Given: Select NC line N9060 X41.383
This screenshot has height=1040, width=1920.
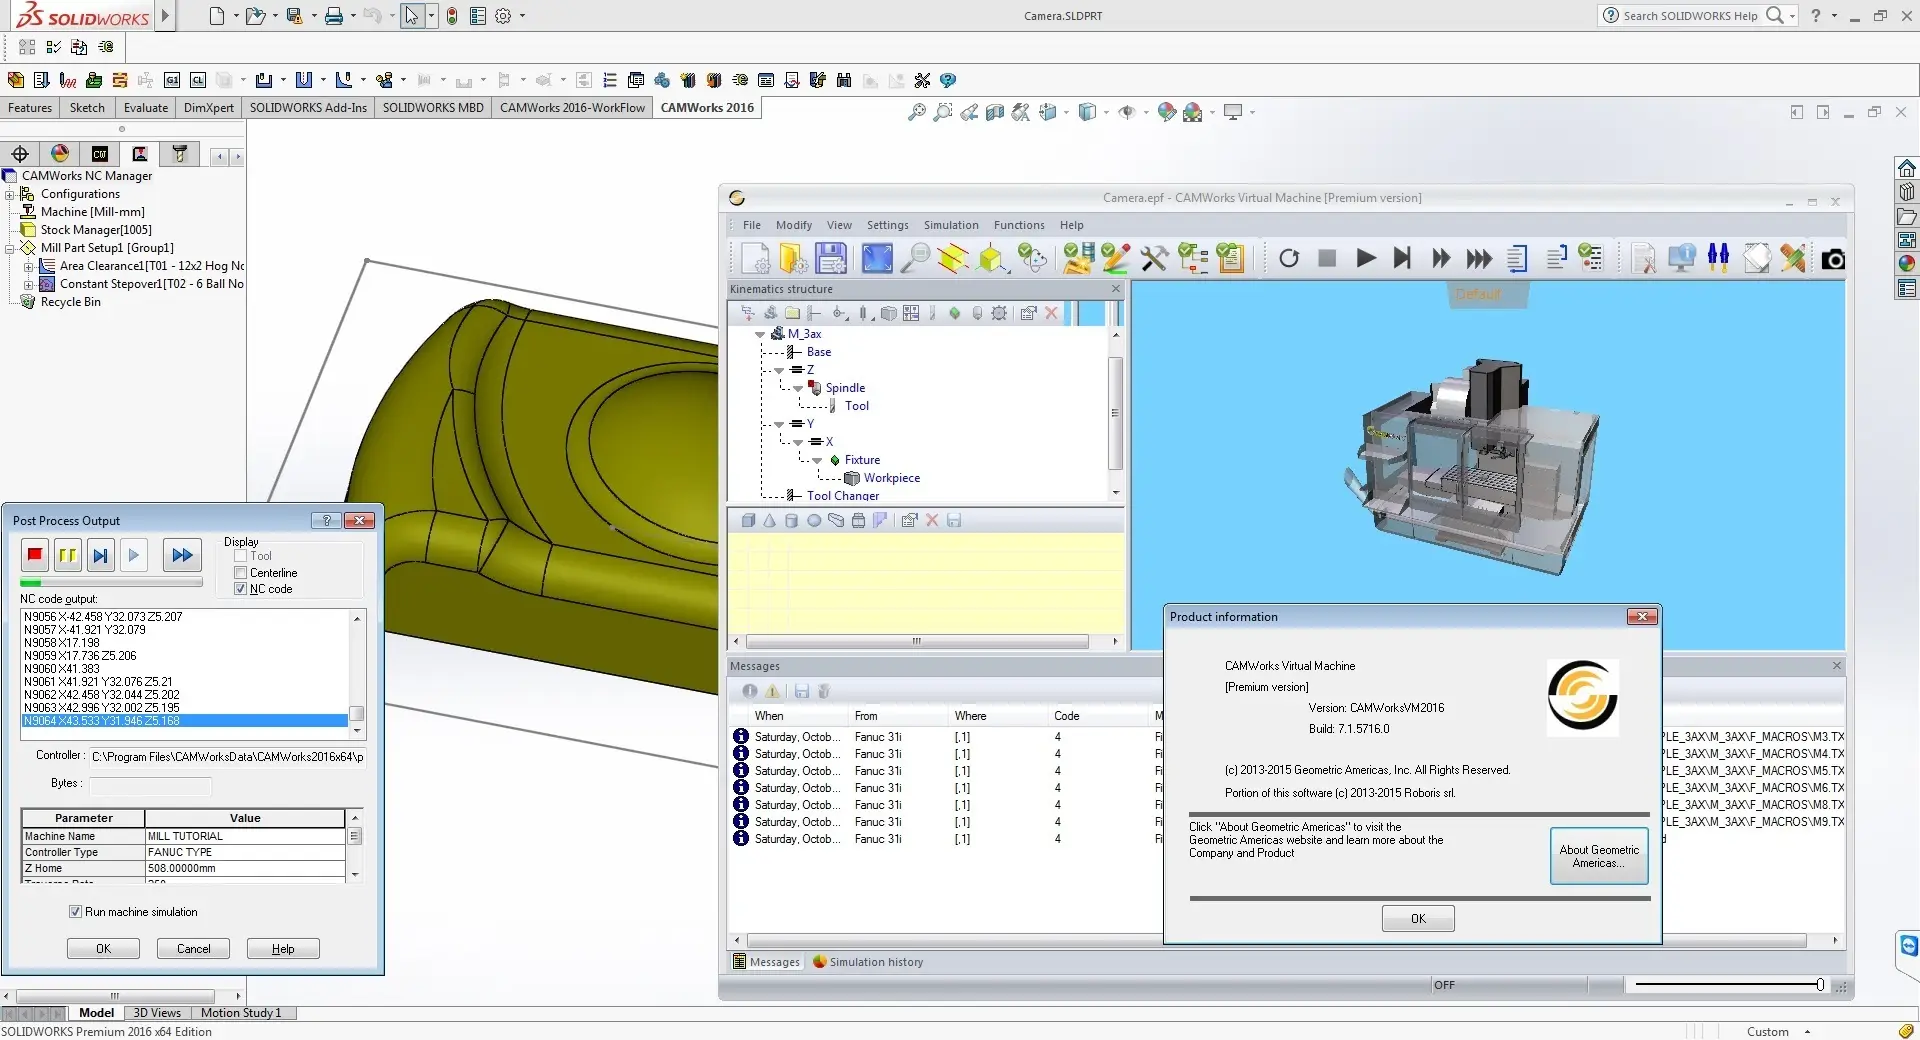Looking at the screenshot, I should pyautogui.click(x=62, y=669).
